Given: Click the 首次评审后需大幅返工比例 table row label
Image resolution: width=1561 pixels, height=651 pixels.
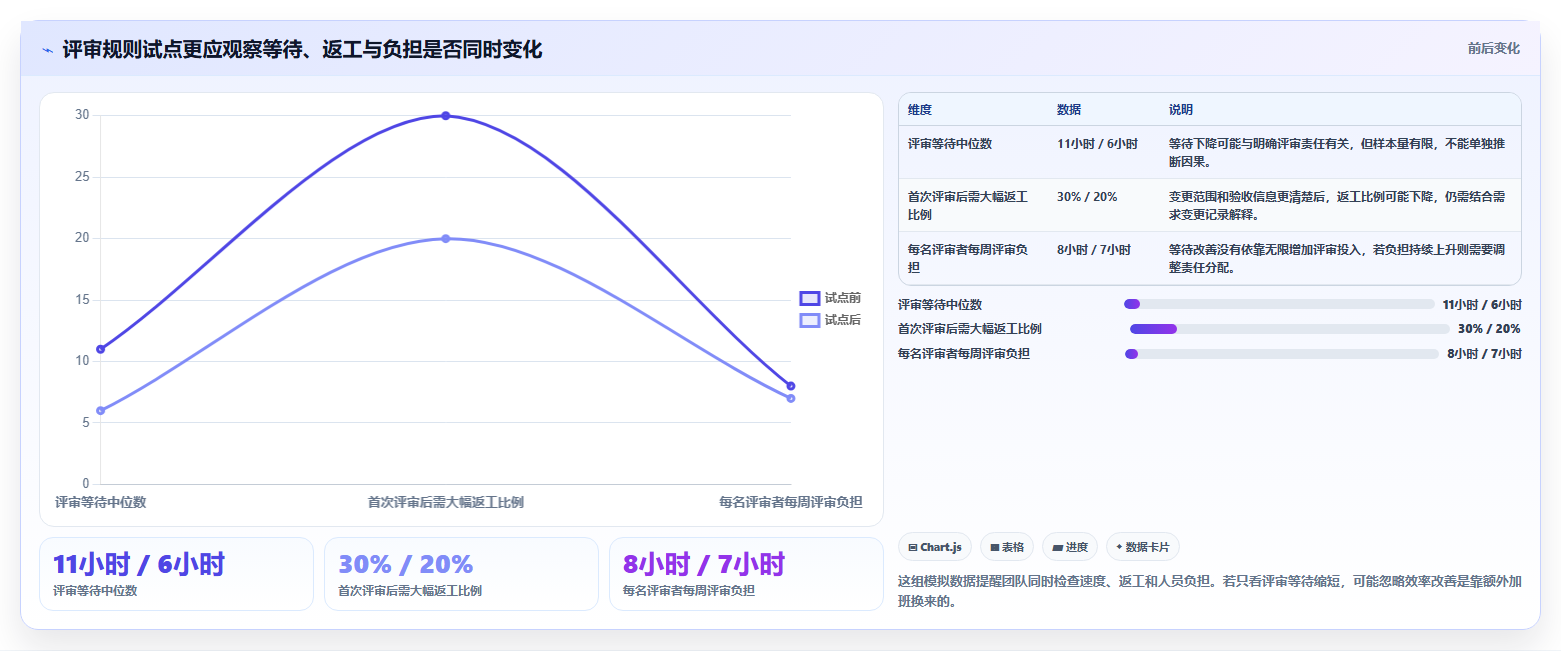Looking at the screenshot, I should (968, 206).
